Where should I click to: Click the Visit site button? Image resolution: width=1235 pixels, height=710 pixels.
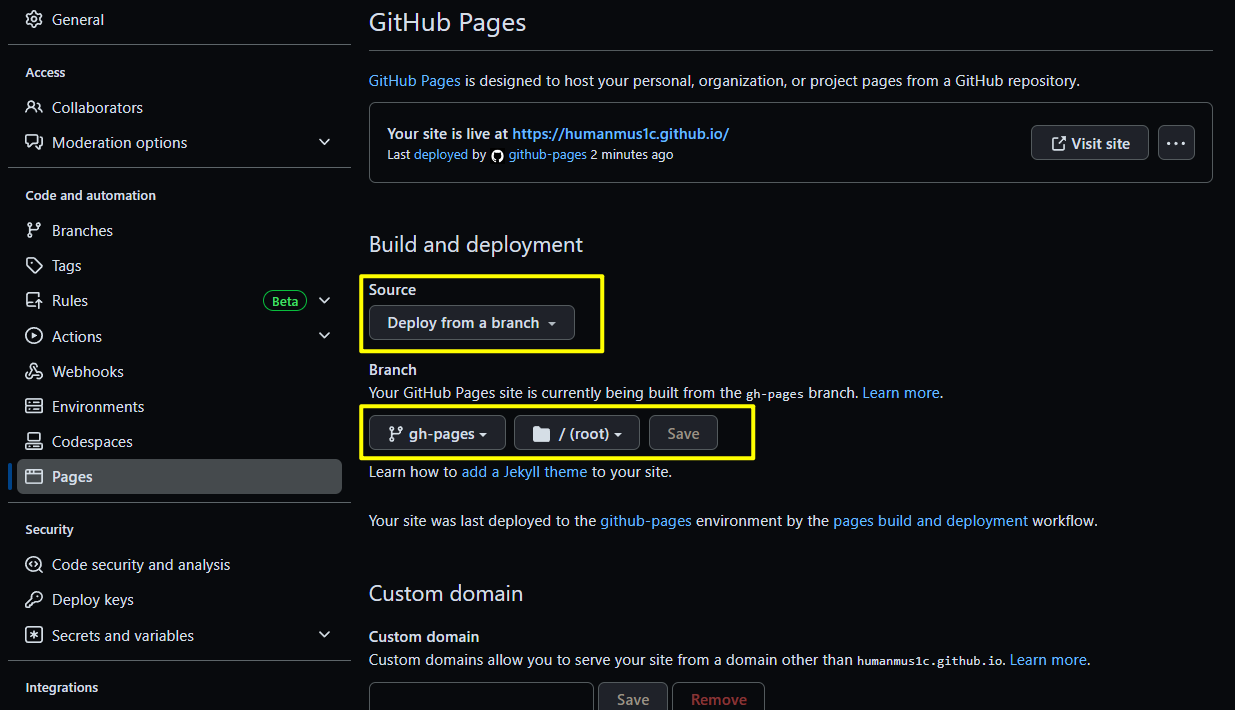1089,143
